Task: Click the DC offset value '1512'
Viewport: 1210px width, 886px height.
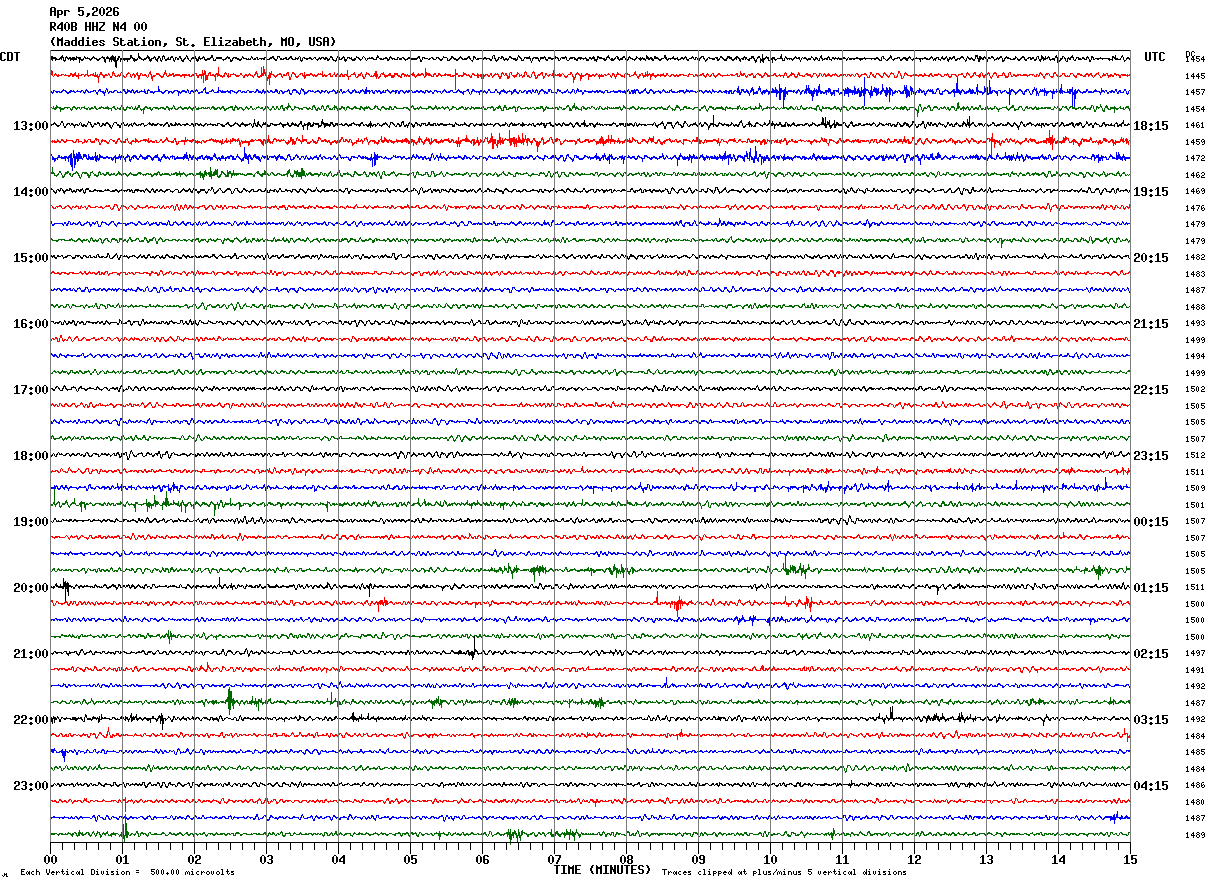Action: pyautogui.click(x=1195, y=455)
